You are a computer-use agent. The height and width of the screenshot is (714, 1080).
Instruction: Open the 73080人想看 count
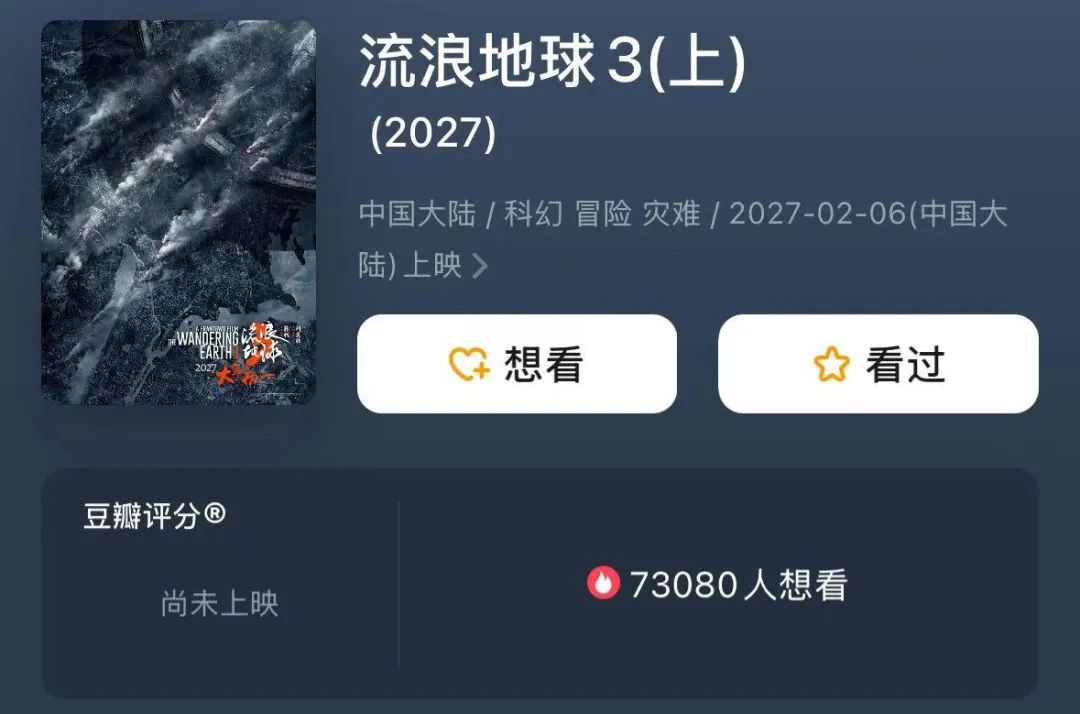(x=738, y=585)
